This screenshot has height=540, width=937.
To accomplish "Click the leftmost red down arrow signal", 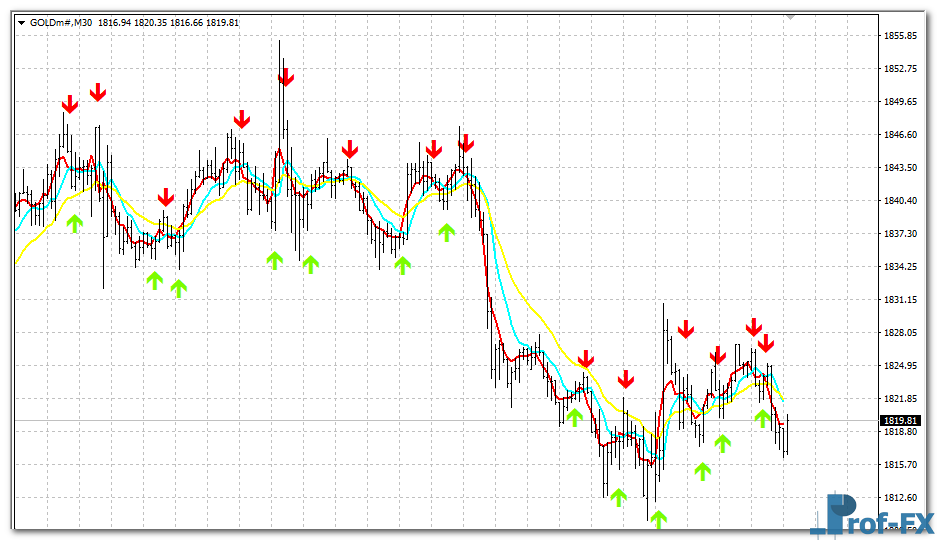I will (x=69, y=104).
